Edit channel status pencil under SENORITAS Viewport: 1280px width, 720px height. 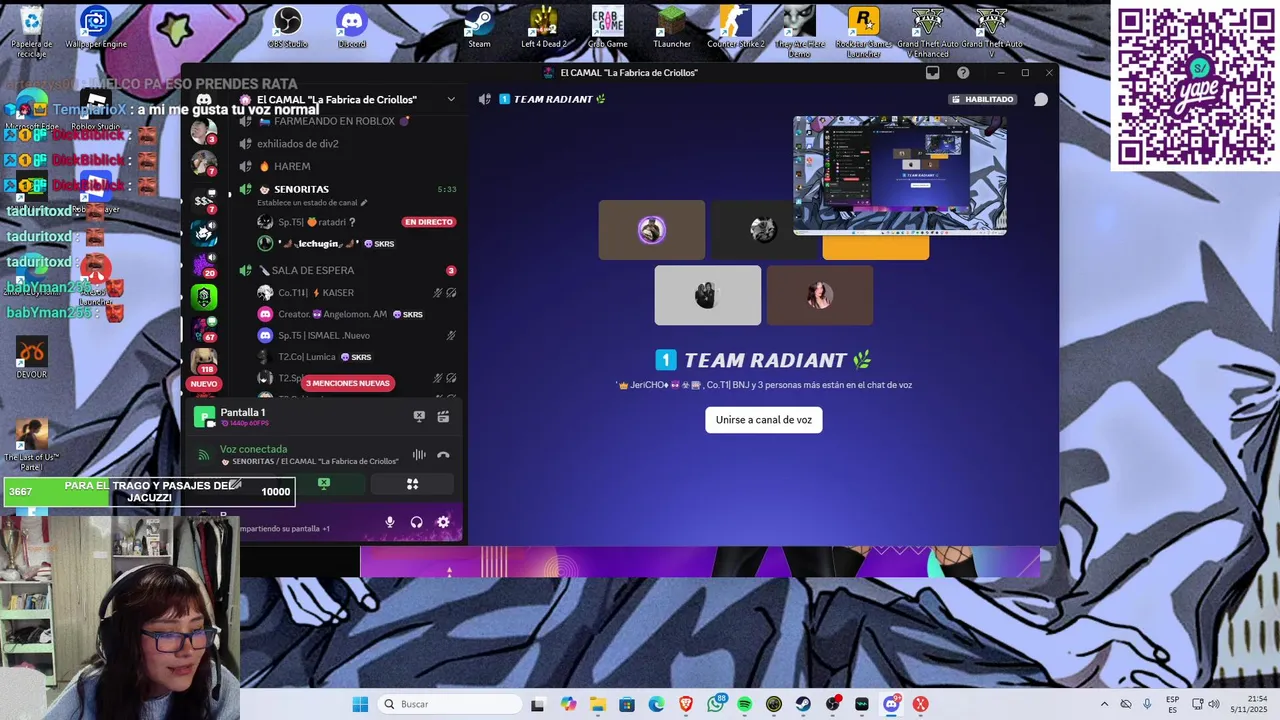(x=364, y=203)
